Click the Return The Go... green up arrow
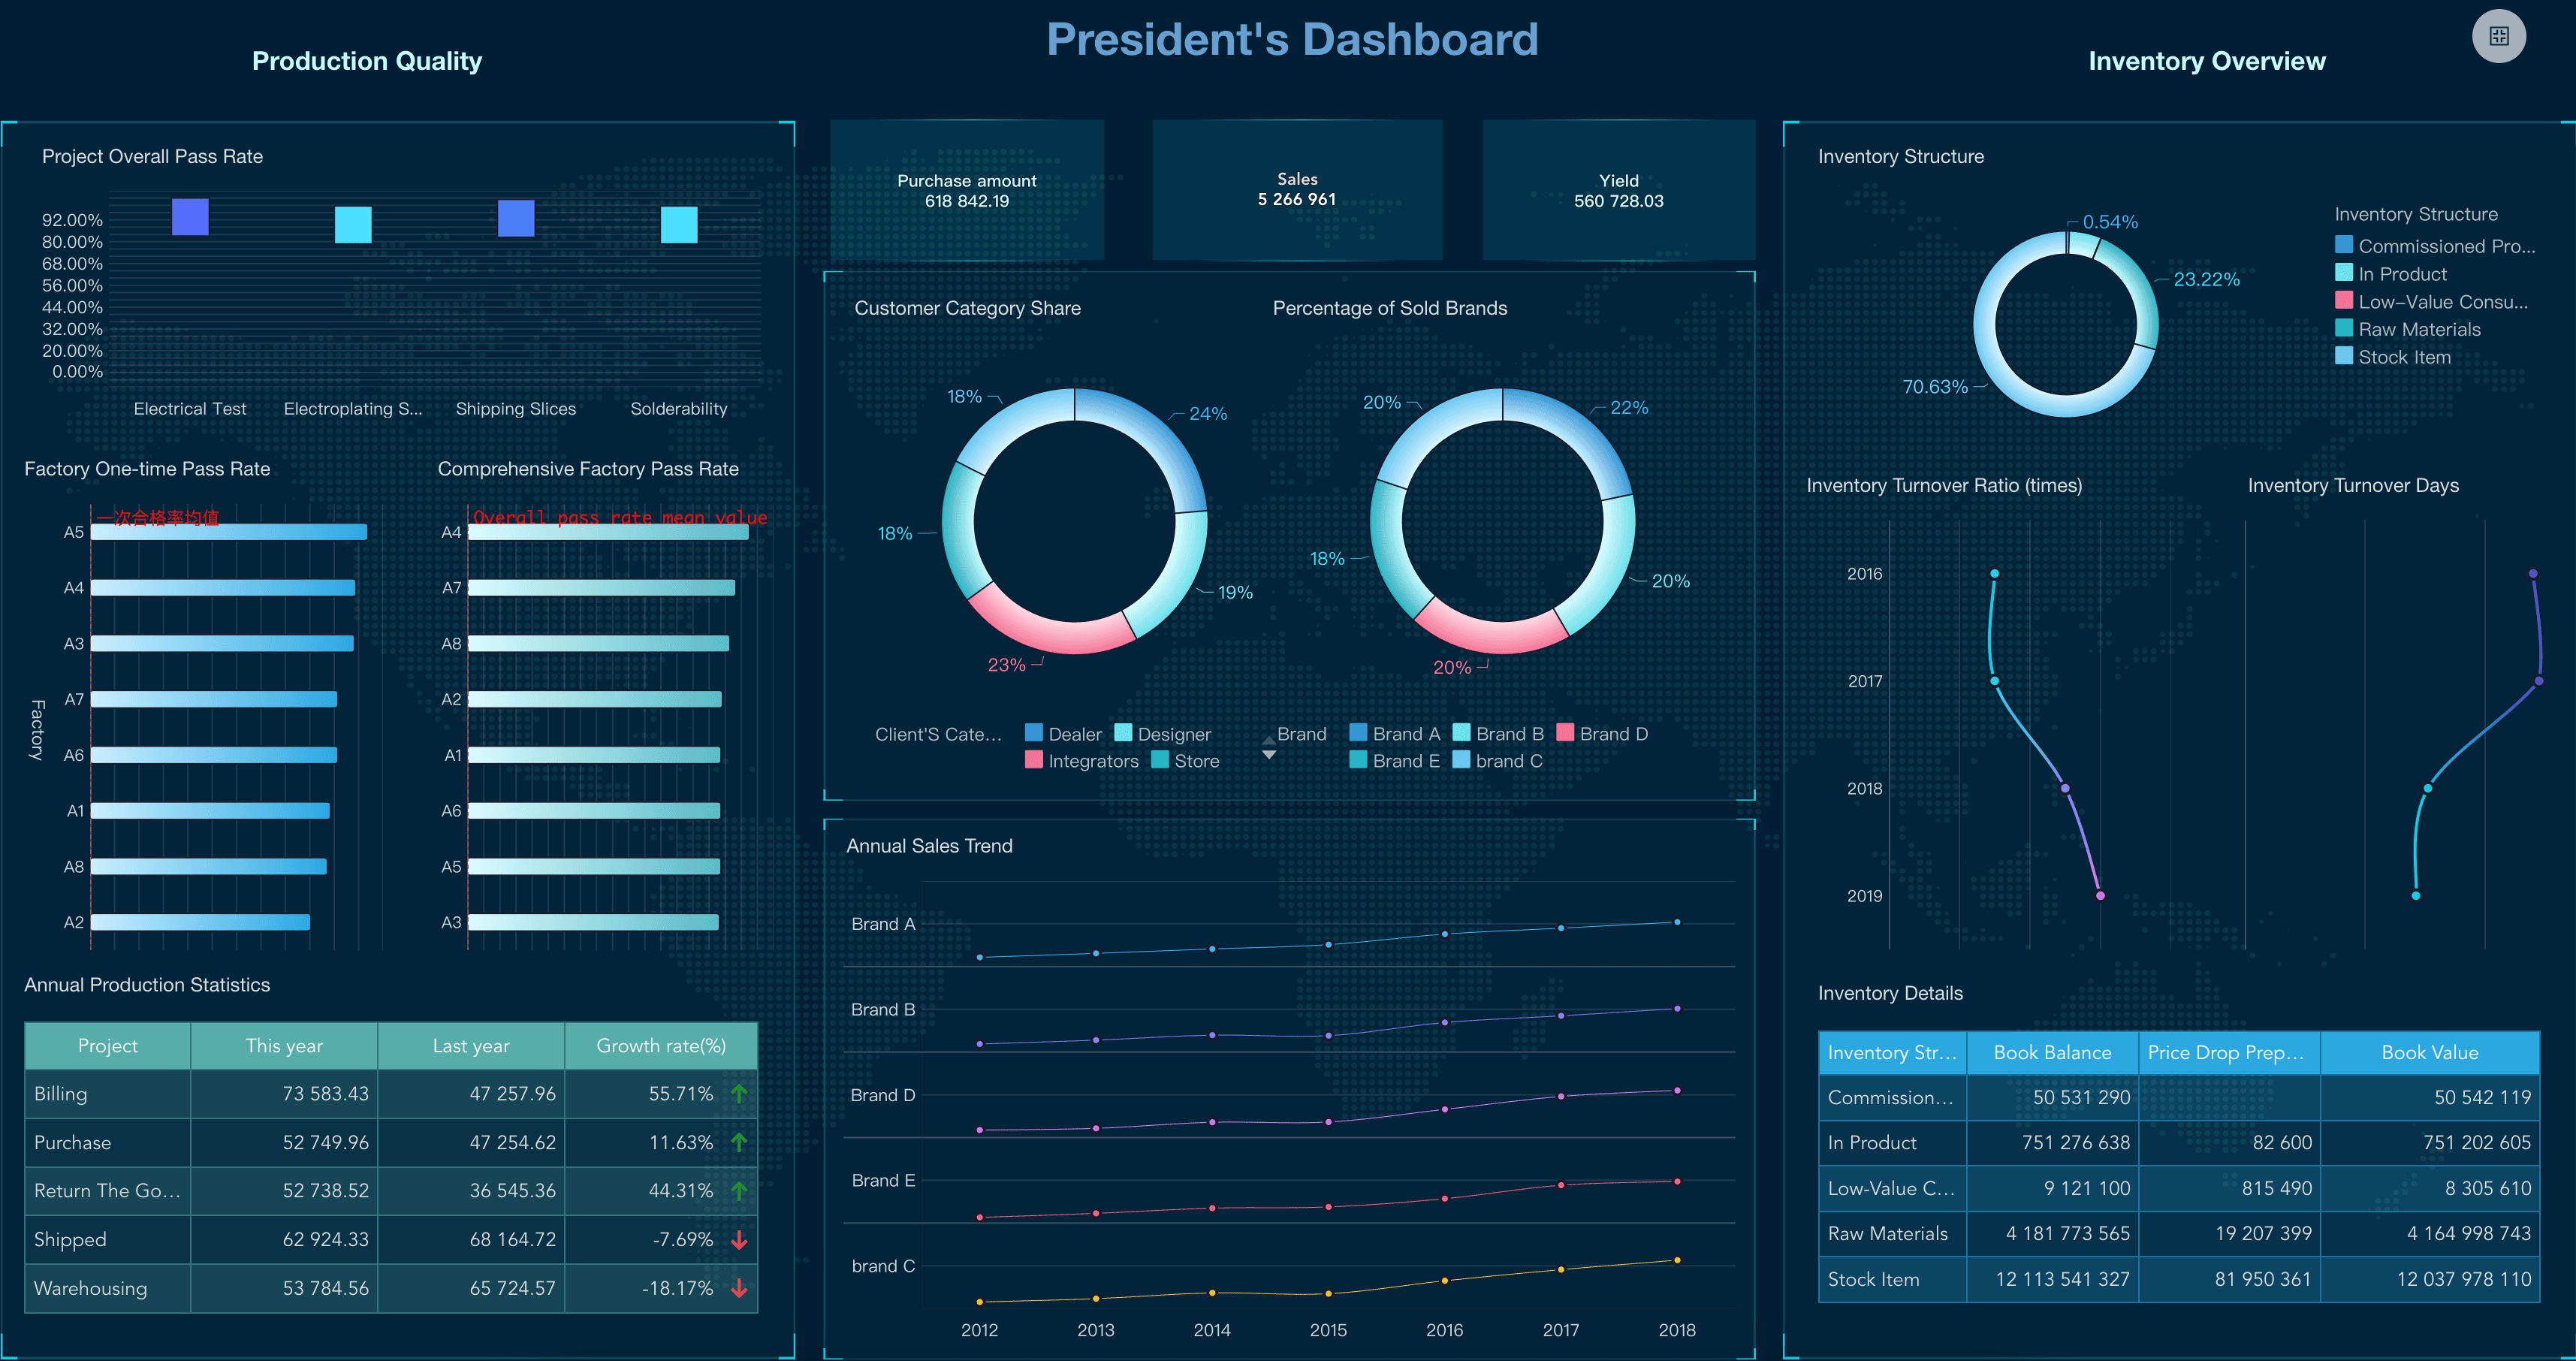Image resolution: width=2576 pixels, height=1361 pixels. (739, 1191)
